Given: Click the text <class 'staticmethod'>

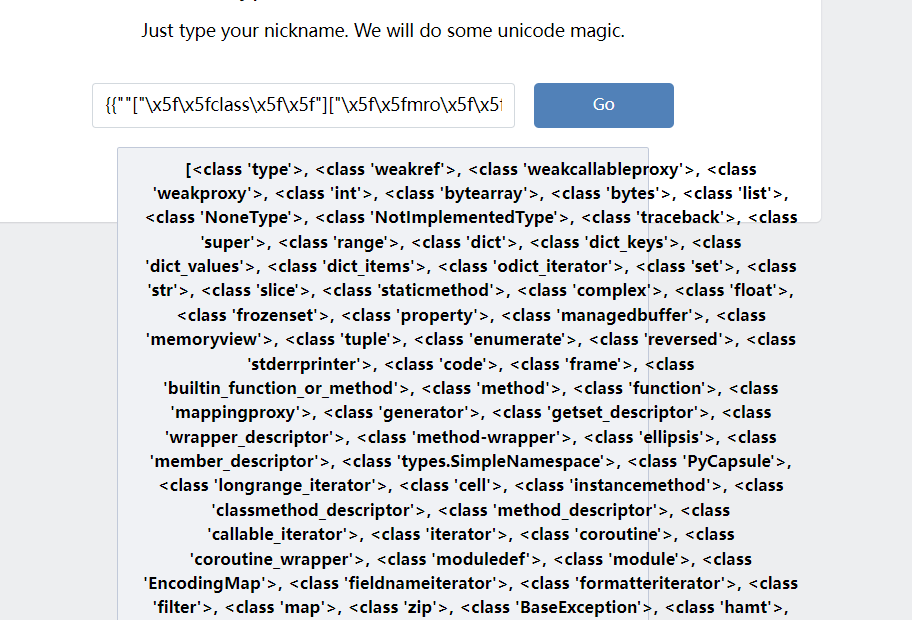Looking at the screenshot, I should coord(414,290).
